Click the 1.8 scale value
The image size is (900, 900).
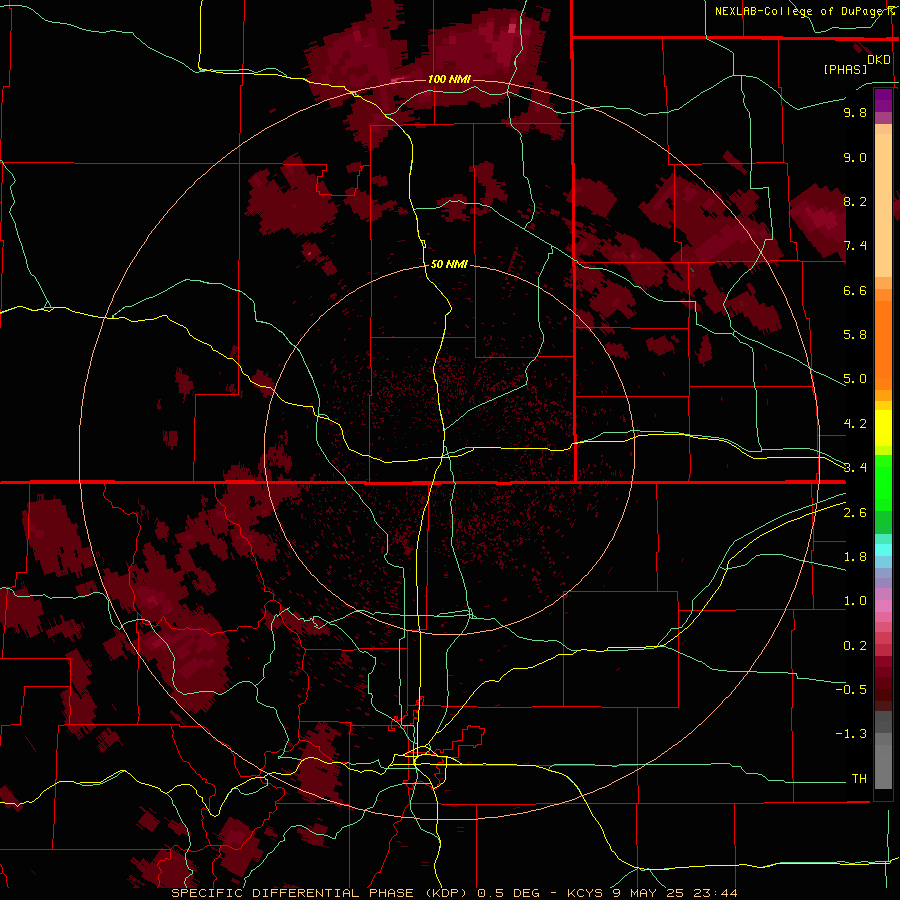[x=855, y=557]
